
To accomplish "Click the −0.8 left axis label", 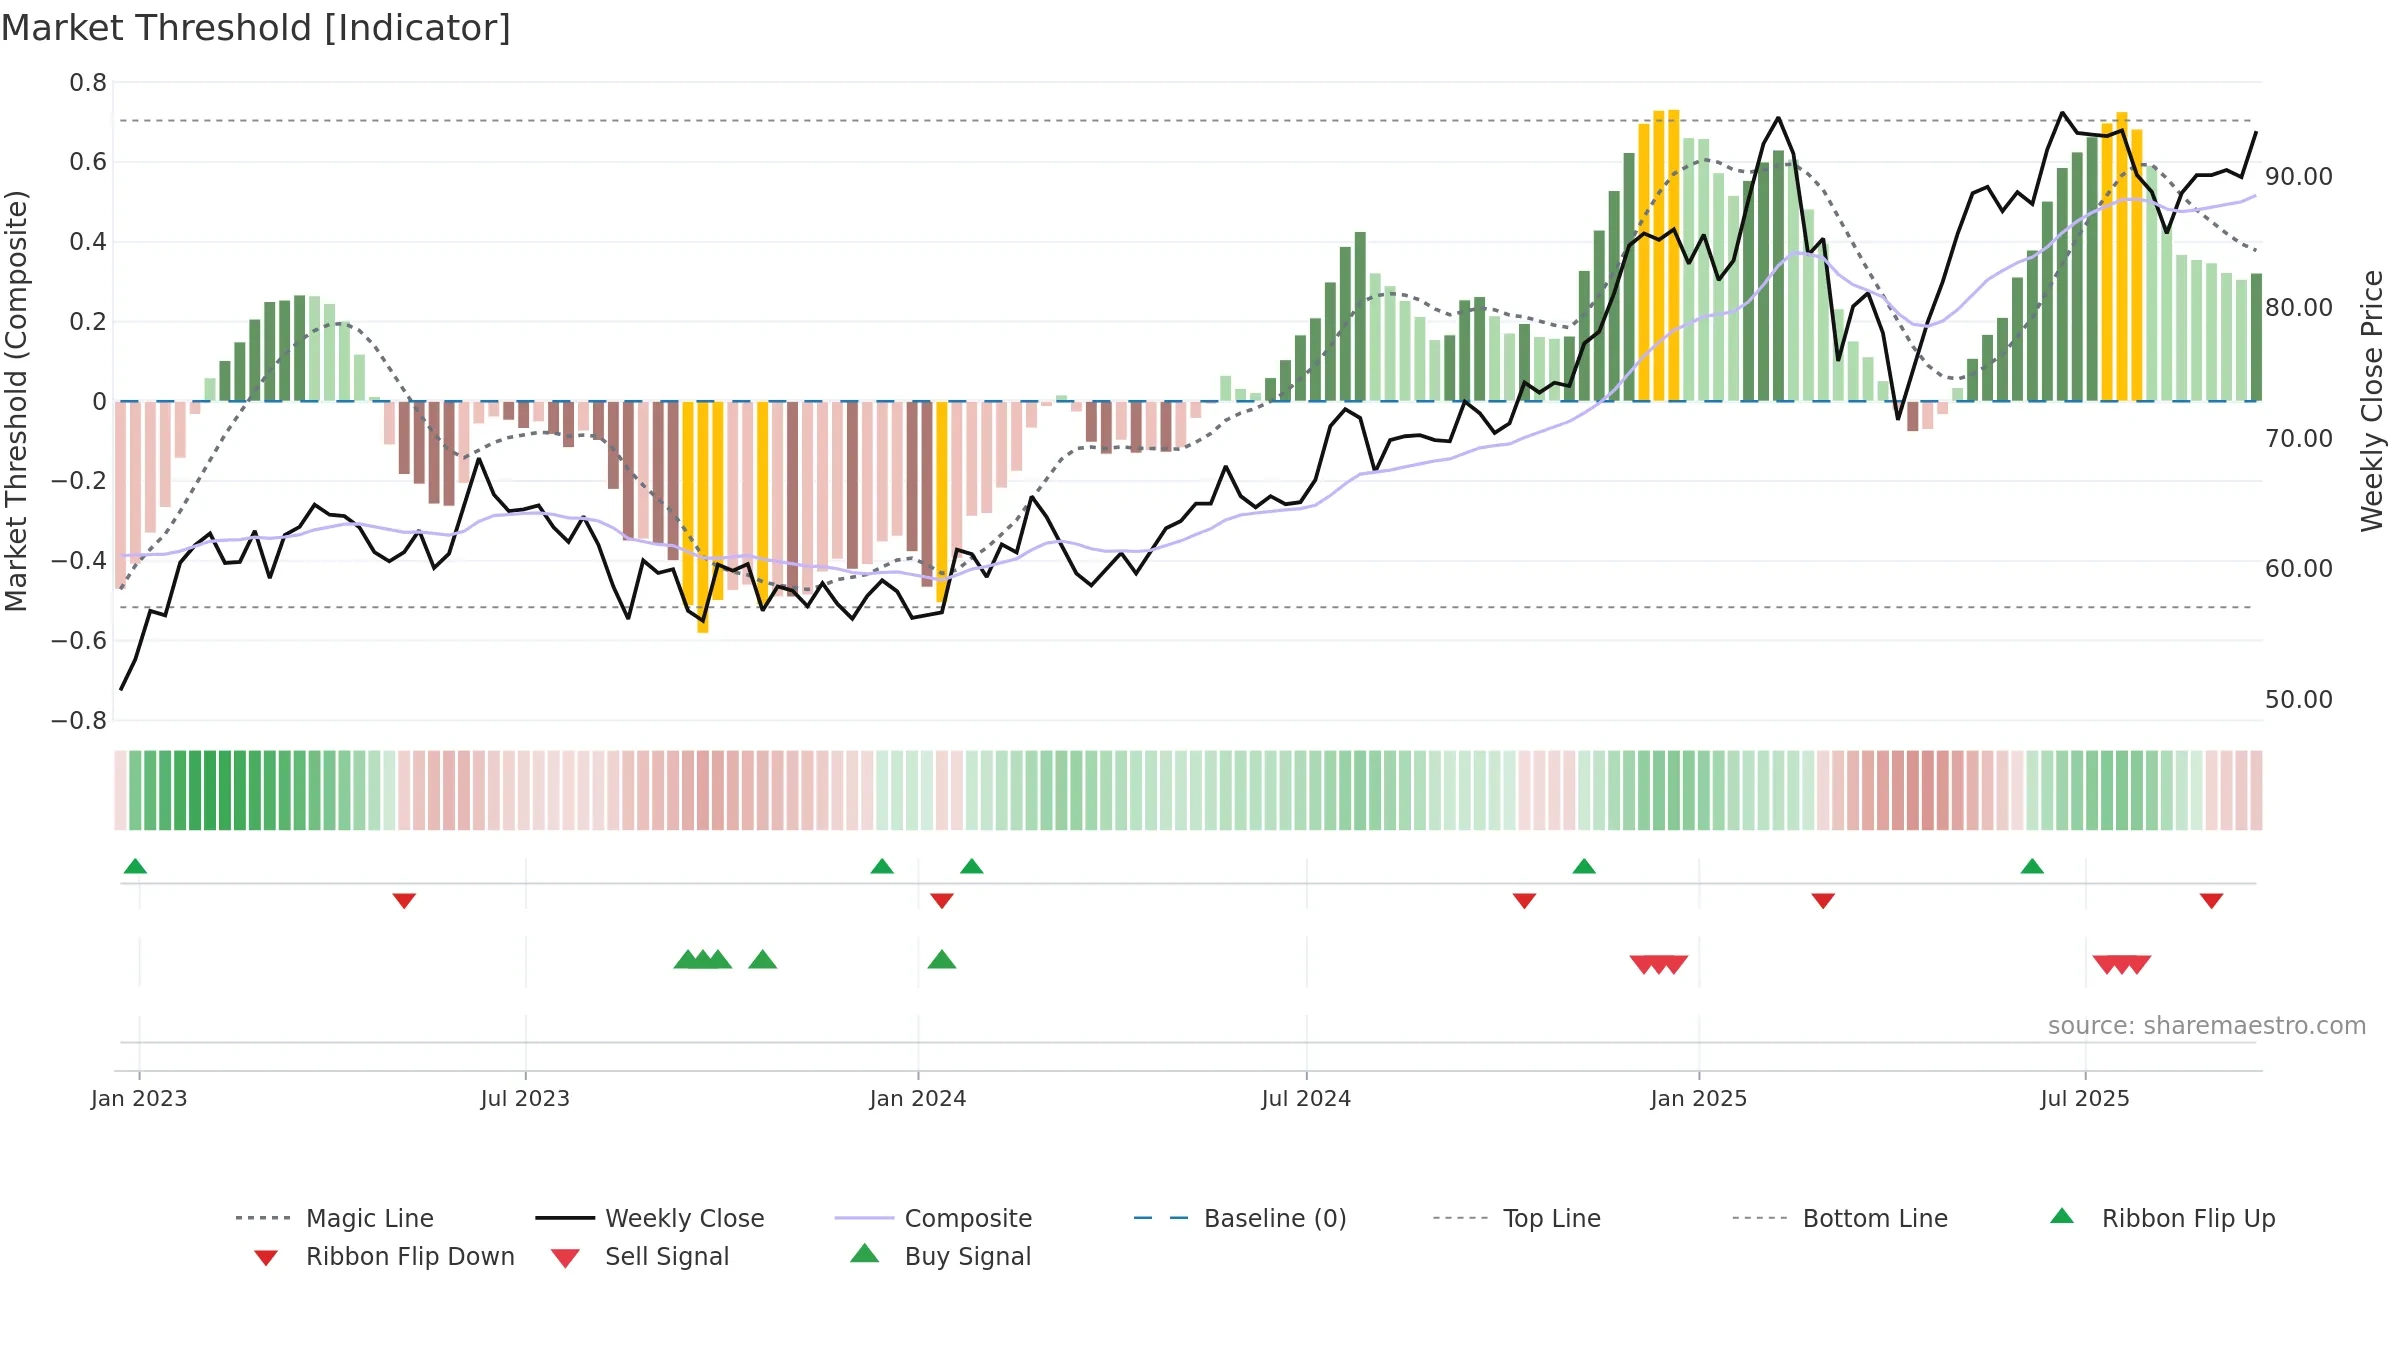I will 79,721.
